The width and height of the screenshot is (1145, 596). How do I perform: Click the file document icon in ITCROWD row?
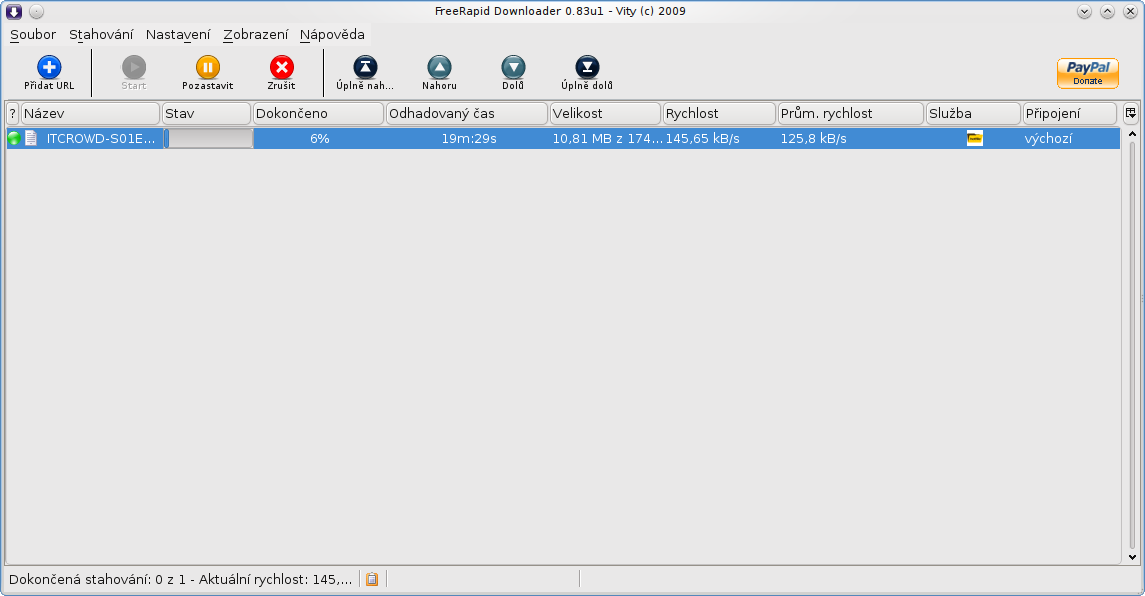tap(31, 138)
